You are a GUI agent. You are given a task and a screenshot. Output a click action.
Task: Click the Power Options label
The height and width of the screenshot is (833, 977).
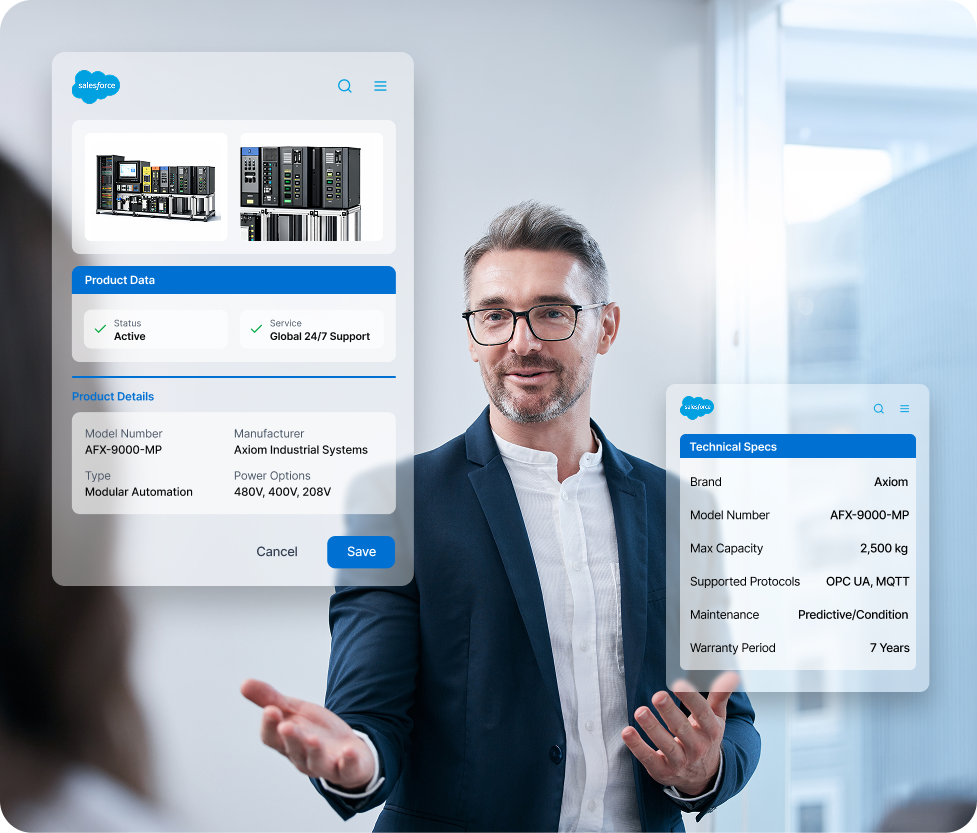pos(272,475)
